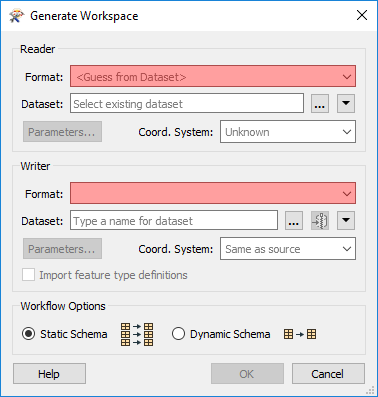
Task: Click the Reader dataset input field
Action: point(187,104)
